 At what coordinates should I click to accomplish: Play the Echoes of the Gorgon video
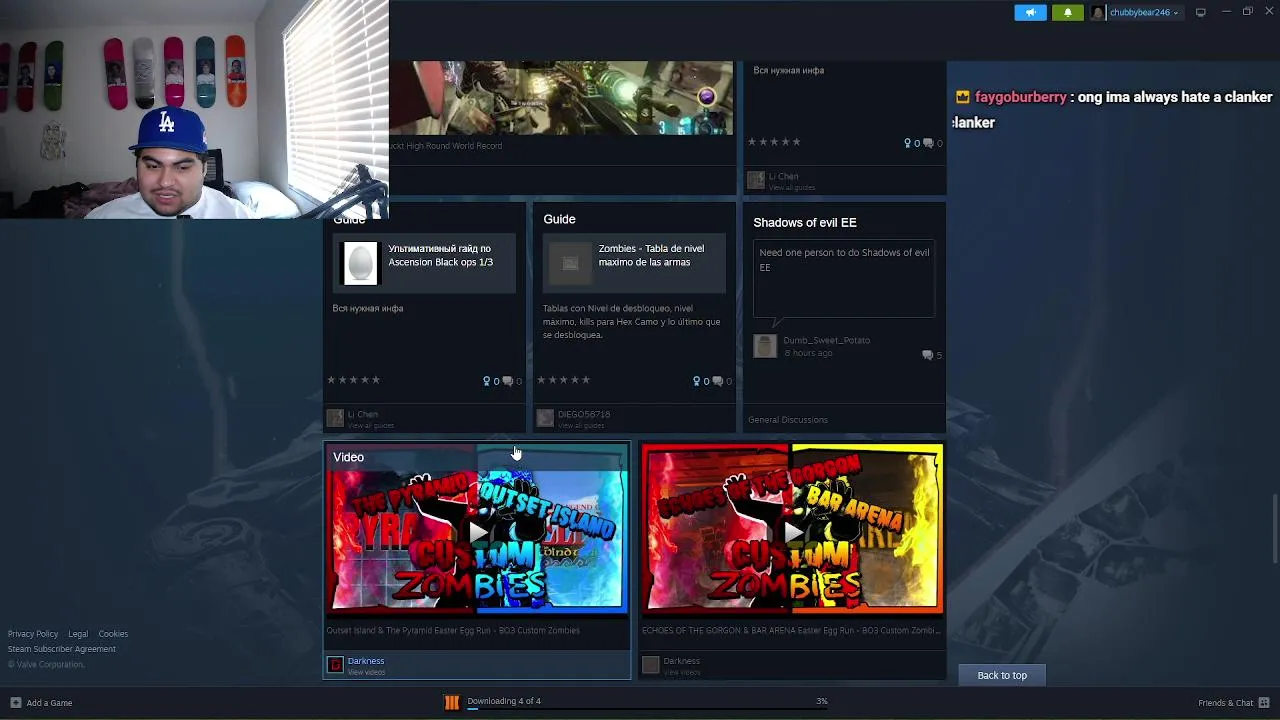[x=792, y=533]
